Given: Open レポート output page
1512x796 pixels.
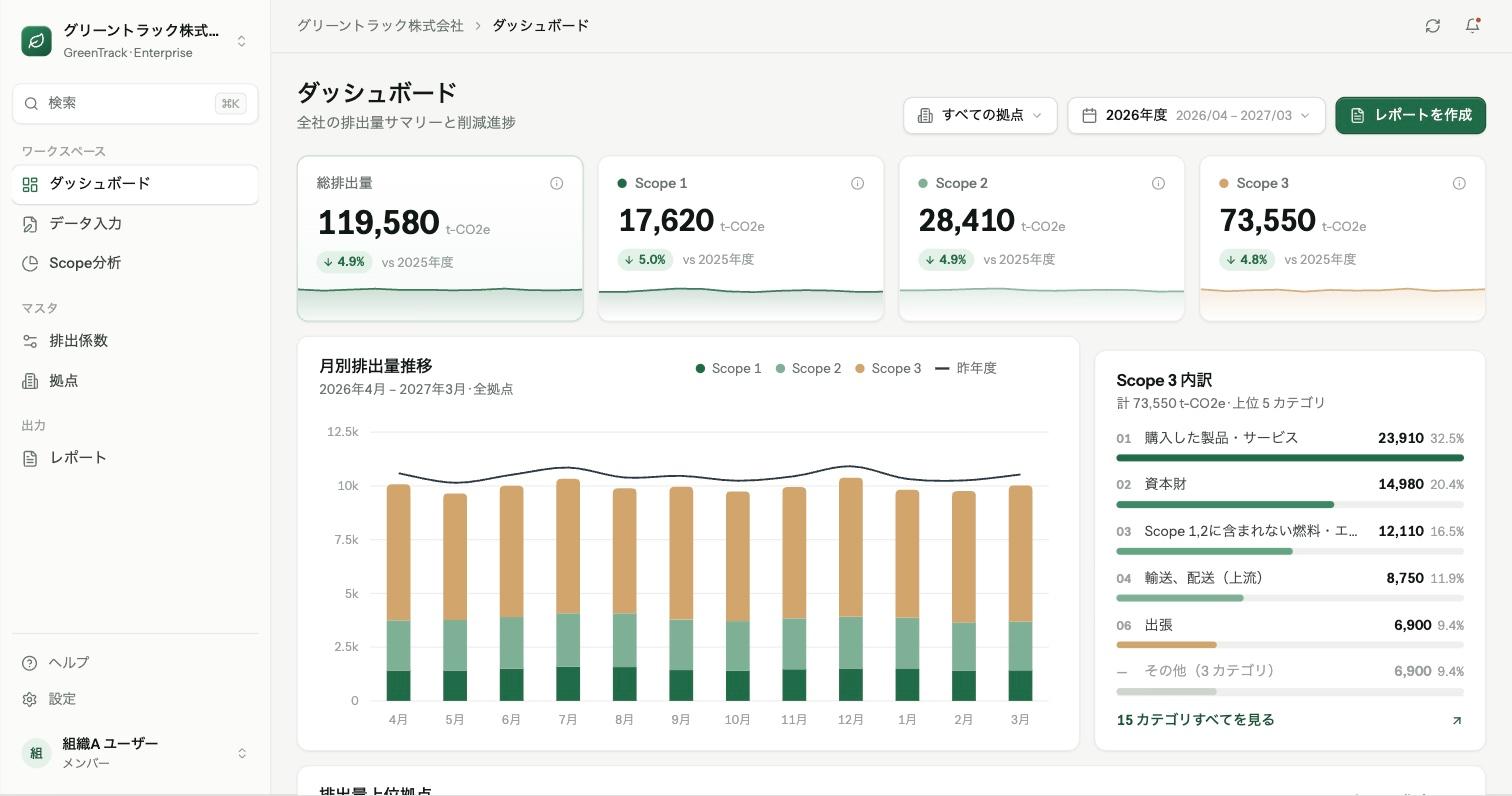Looking at the screenshot, I should coord(135,458).
